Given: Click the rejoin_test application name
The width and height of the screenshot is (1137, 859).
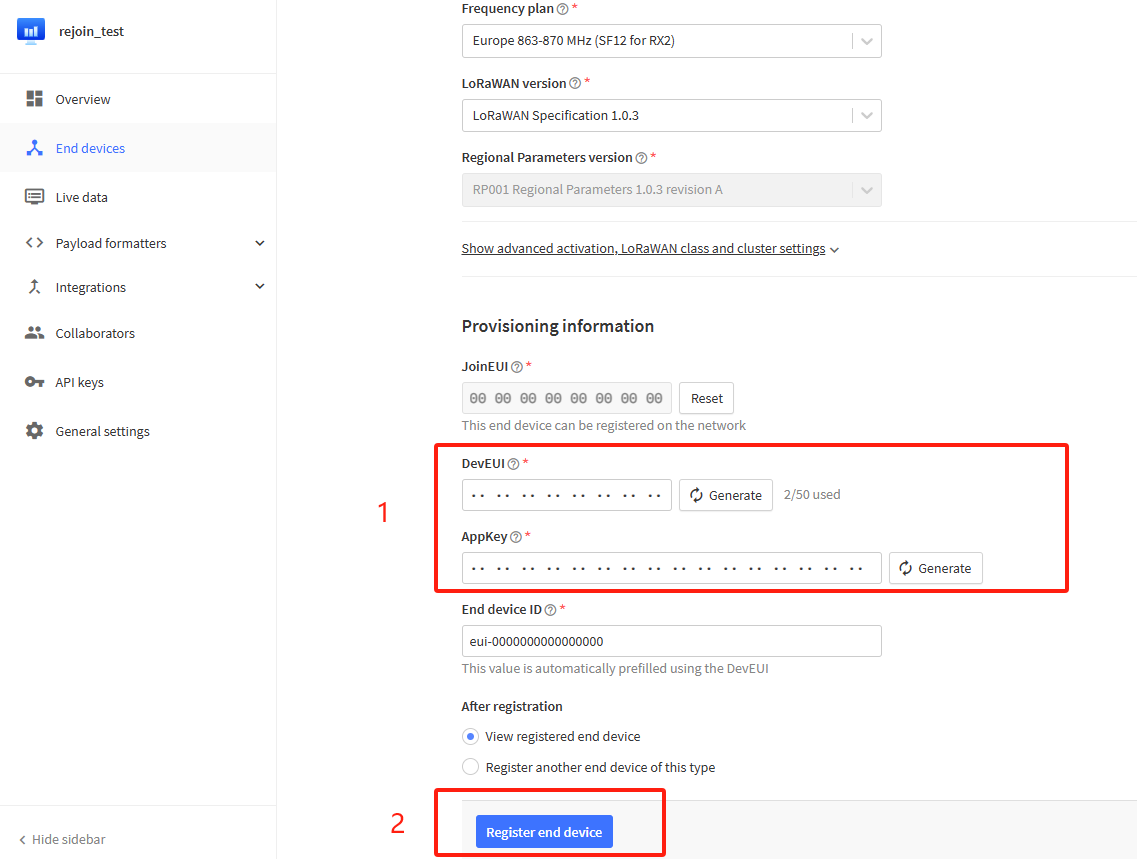Looking at the screenshot, I should [x=91, y=31].
